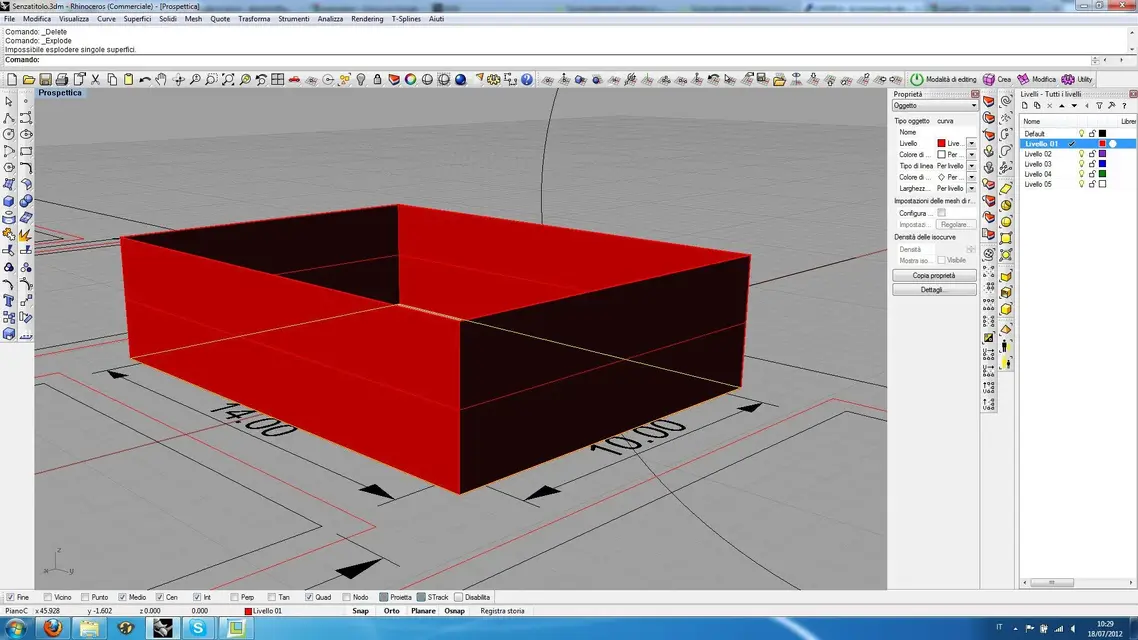Open the T-Splines menu
Image resolution: width=1138 pixels, height=640 pixels.
click(406, 19)
